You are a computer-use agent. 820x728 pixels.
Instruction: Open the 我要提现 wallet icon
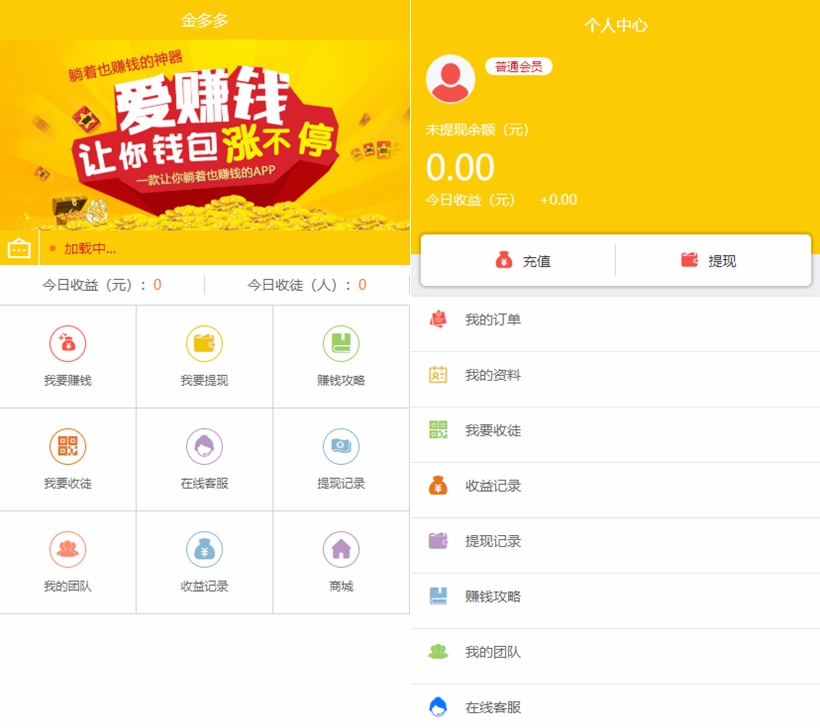coord(204,344)
